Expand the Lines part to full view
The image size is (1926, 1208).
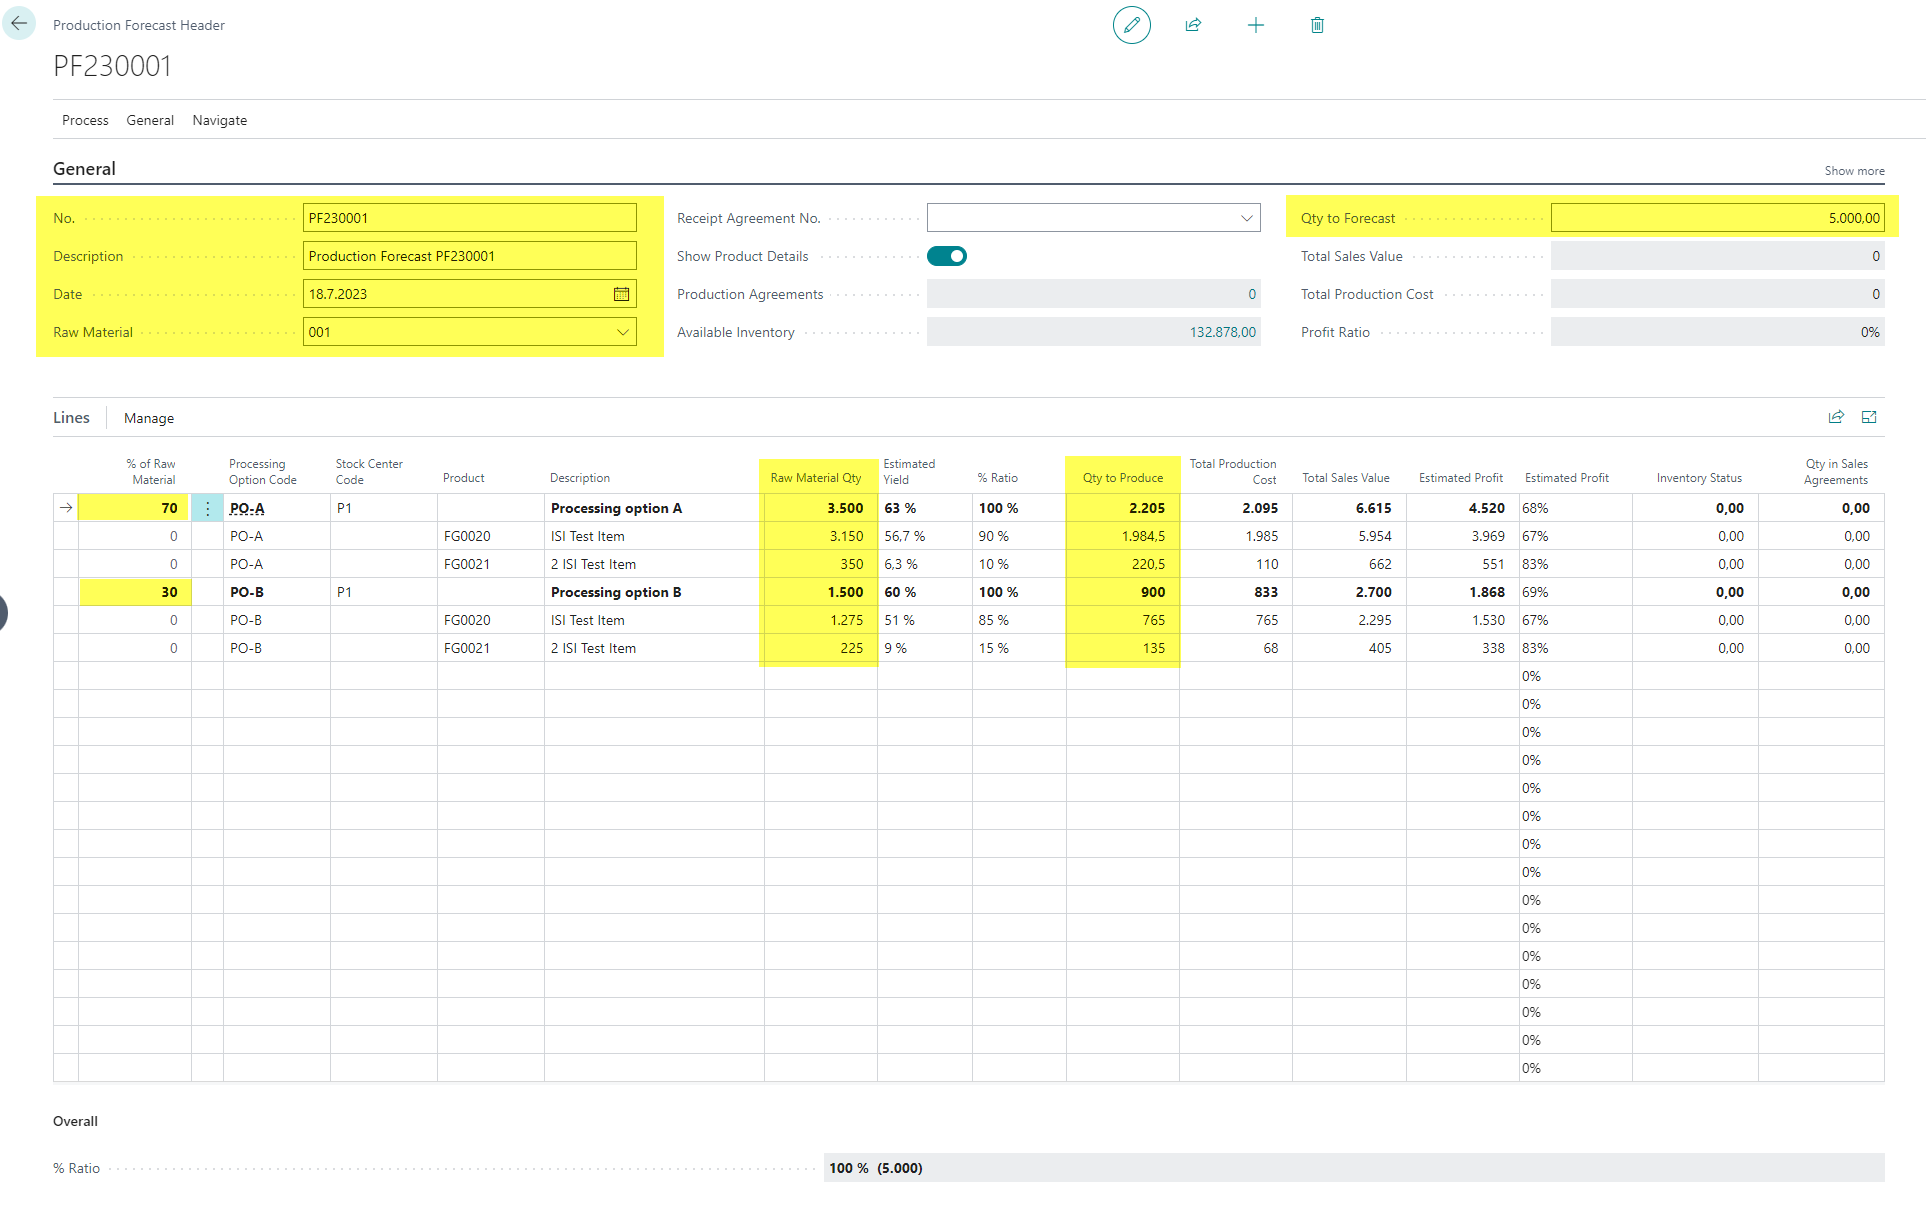click(1869, 417)
